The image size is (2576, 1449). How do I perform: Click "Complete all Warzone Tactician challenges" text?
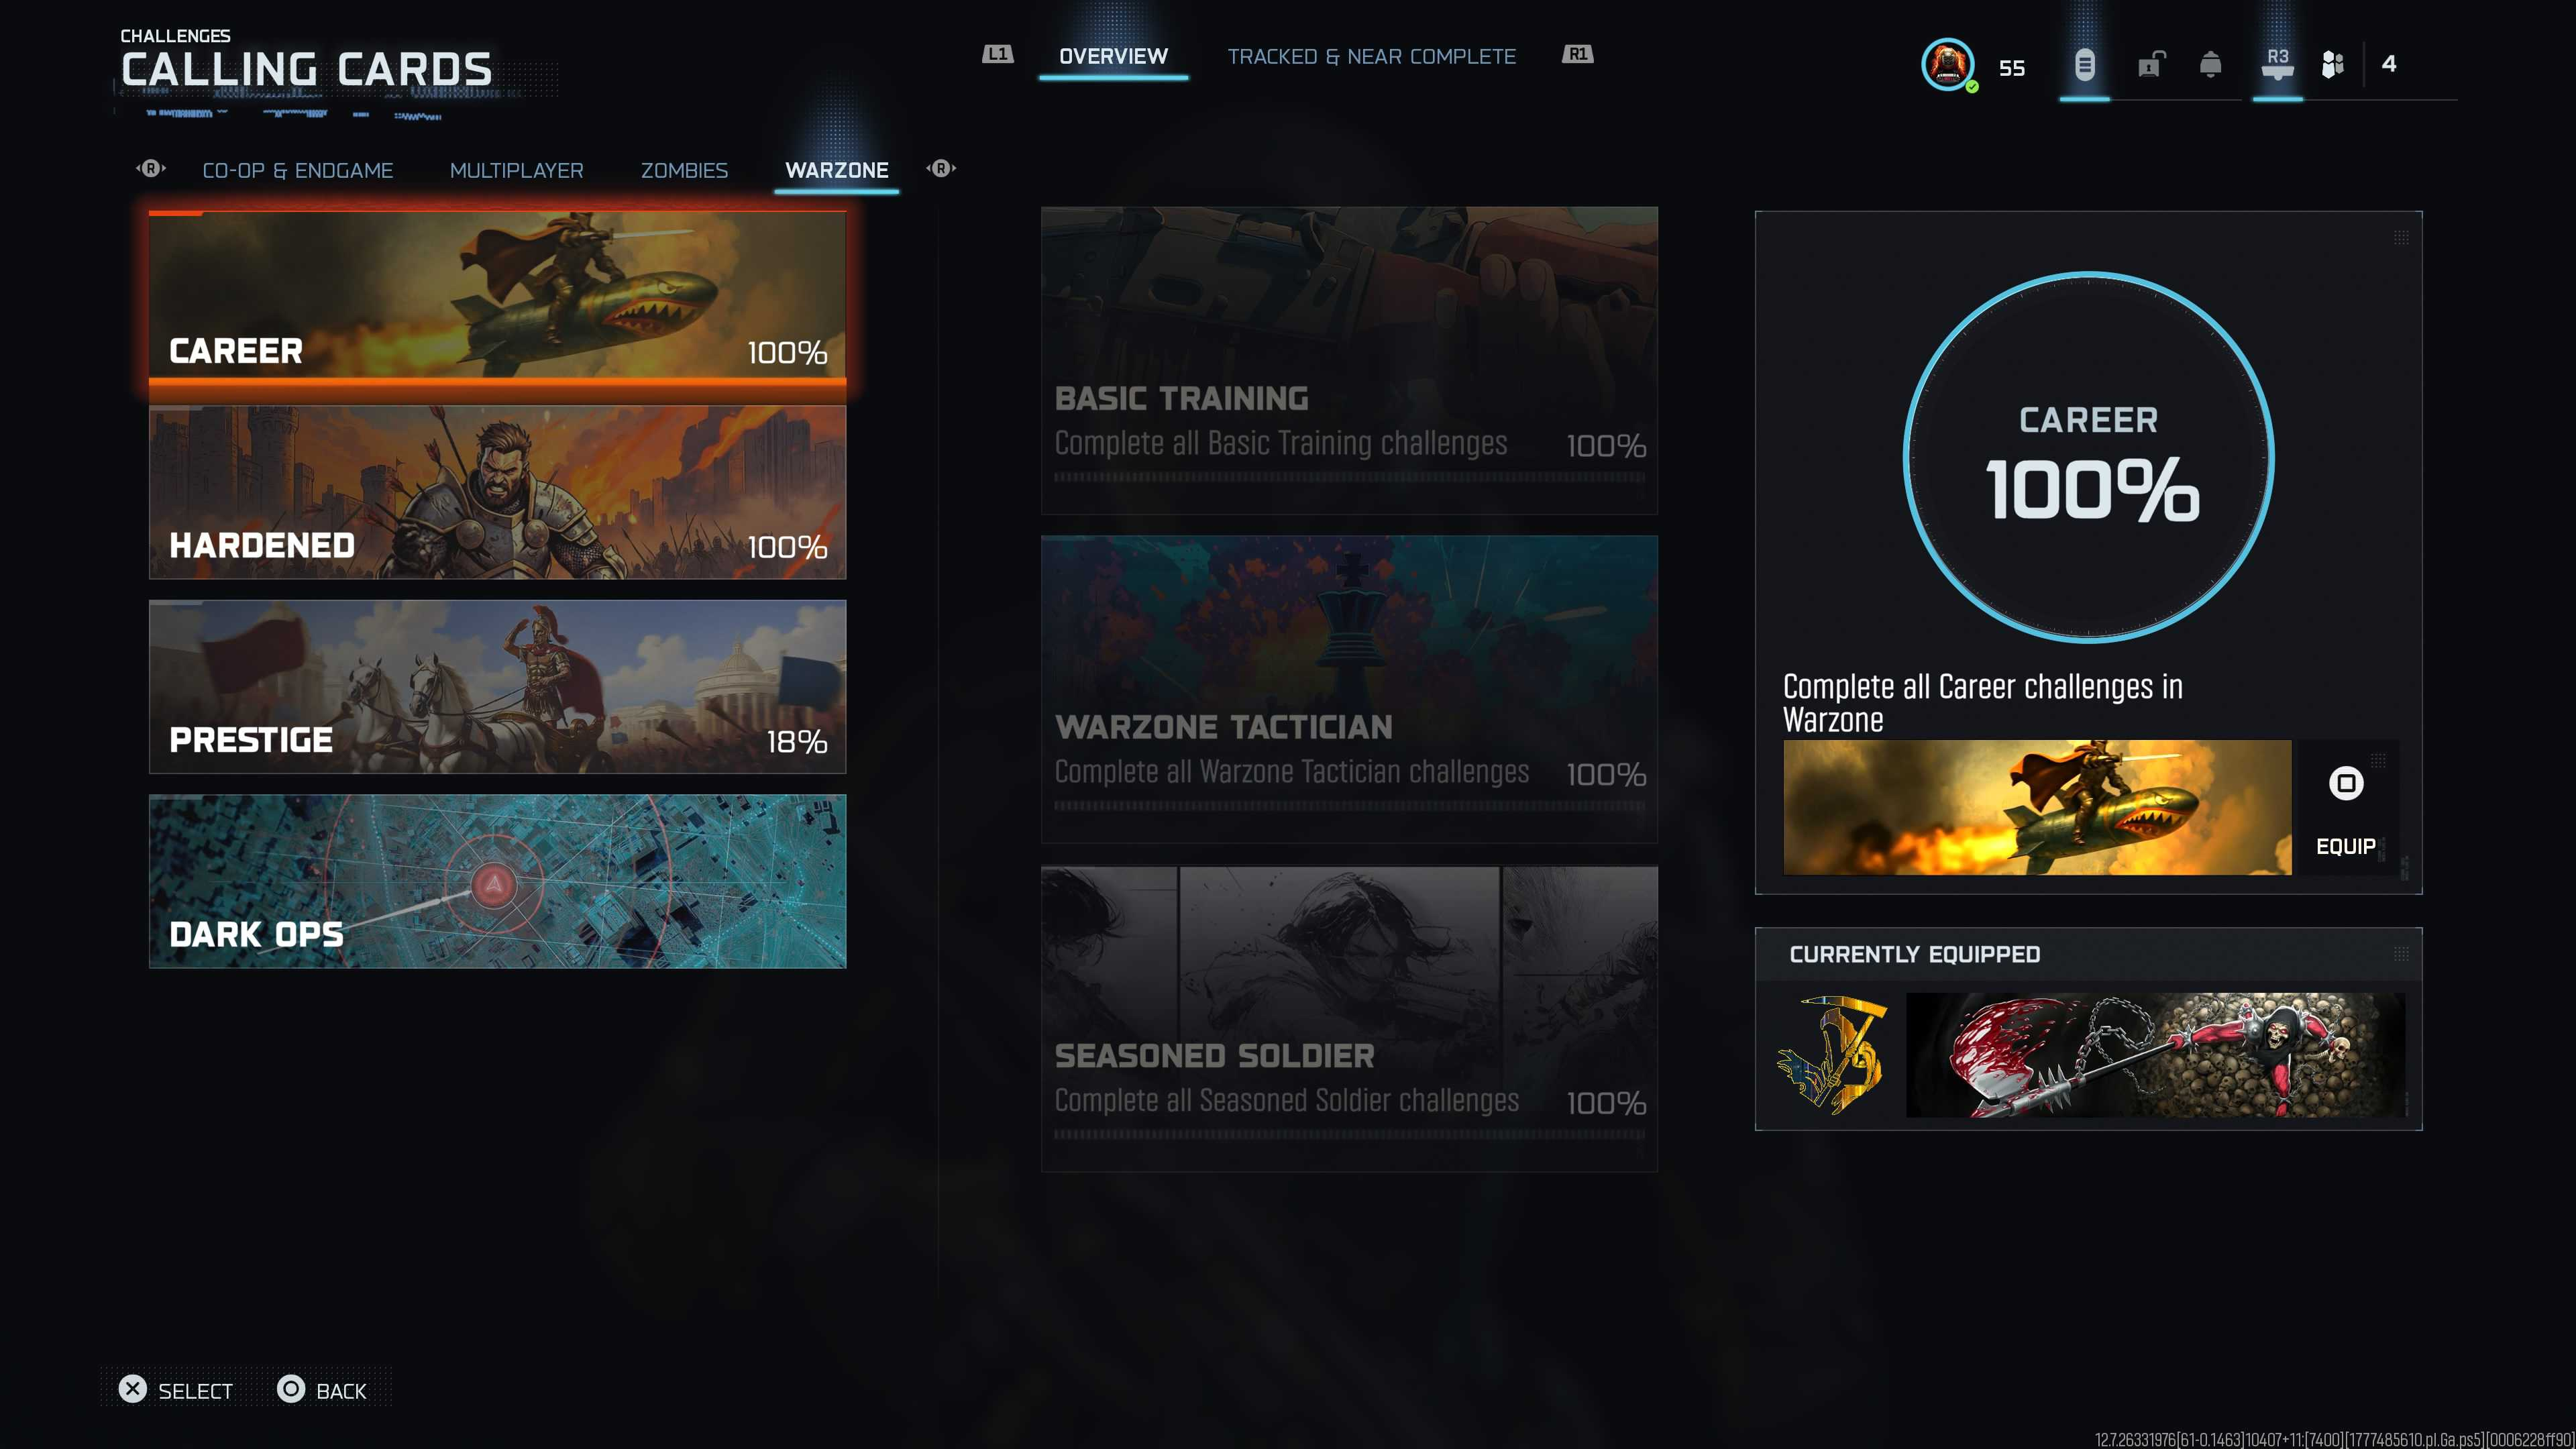(1291, 772)
